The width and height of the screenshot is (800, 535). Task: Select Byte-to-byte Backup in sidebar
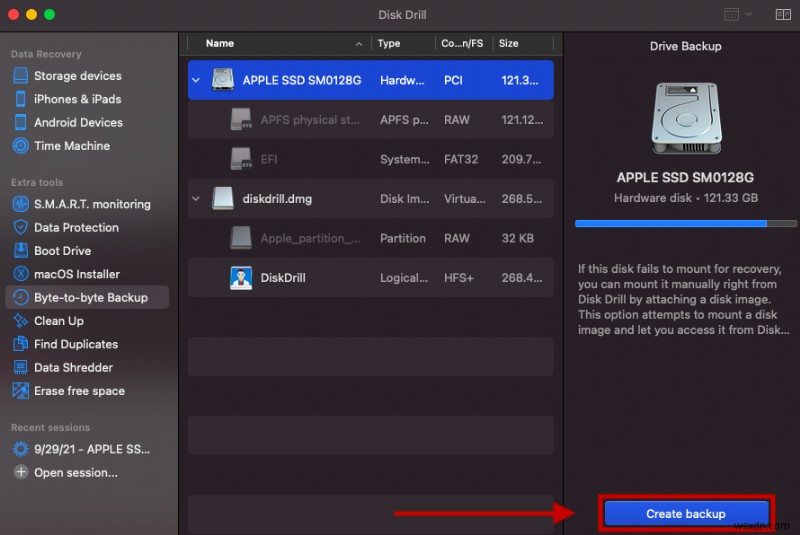pyautogui.click(x=87, y=297)
